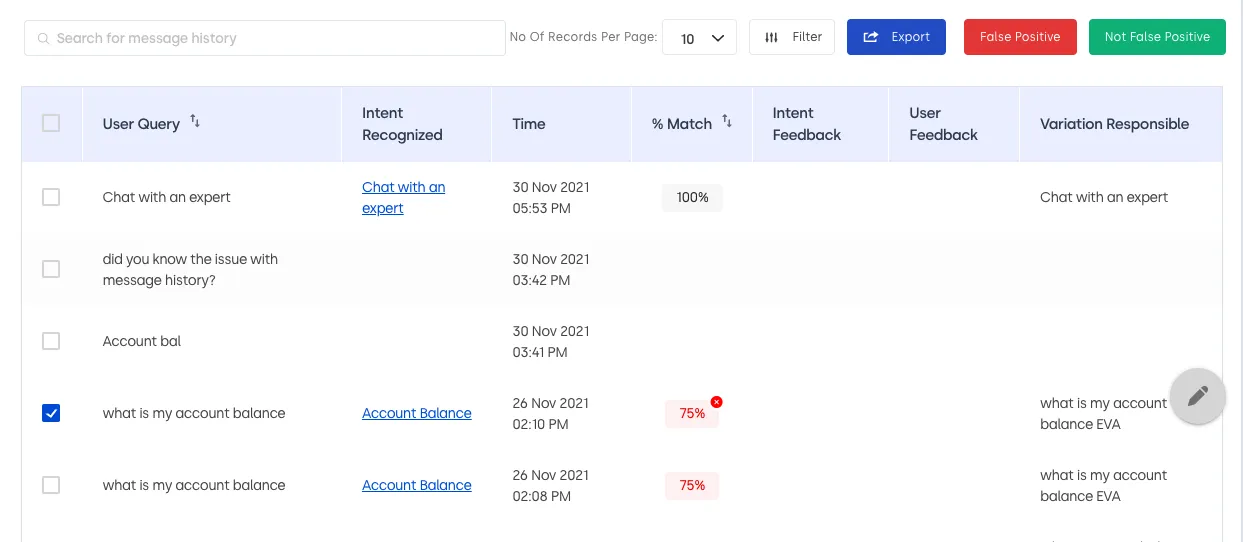The image size is (1243, 542).
Task: Toggle the select-all header checkbox
Action: [51, 123]
